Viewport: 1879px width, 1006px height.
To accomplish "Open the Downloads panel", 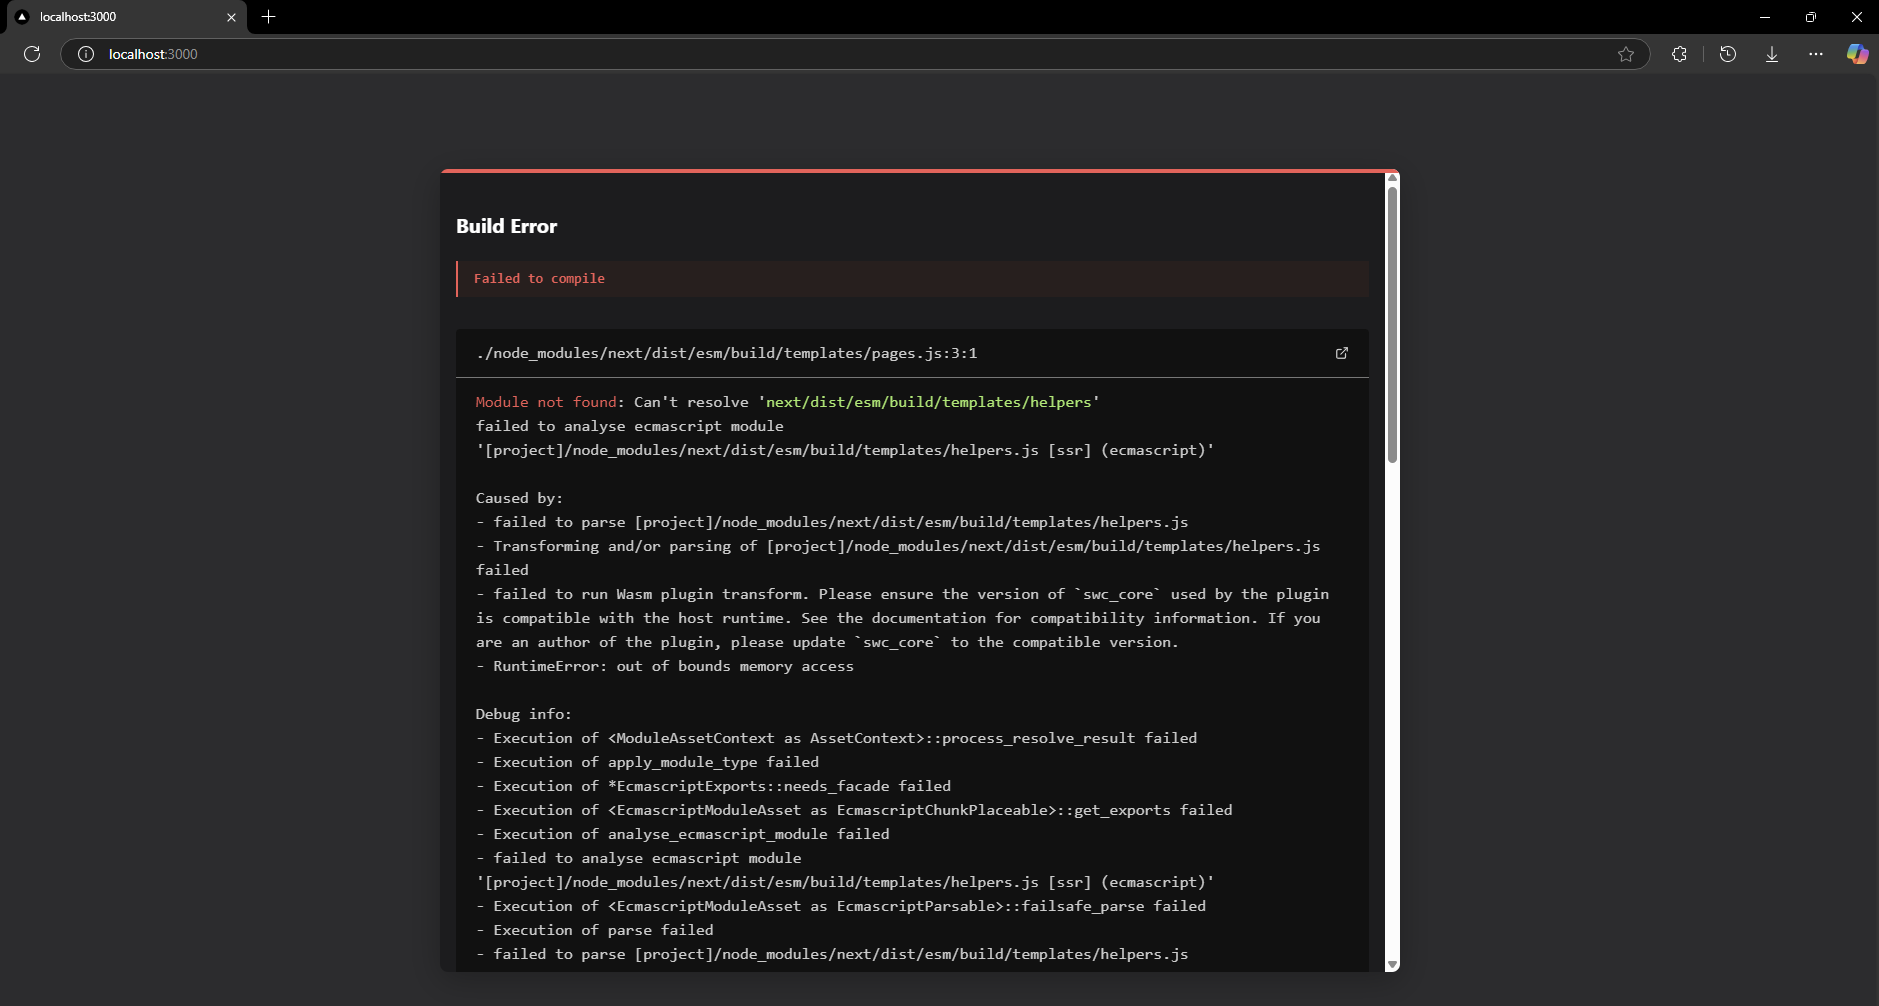I will [x=1772, y=54].
